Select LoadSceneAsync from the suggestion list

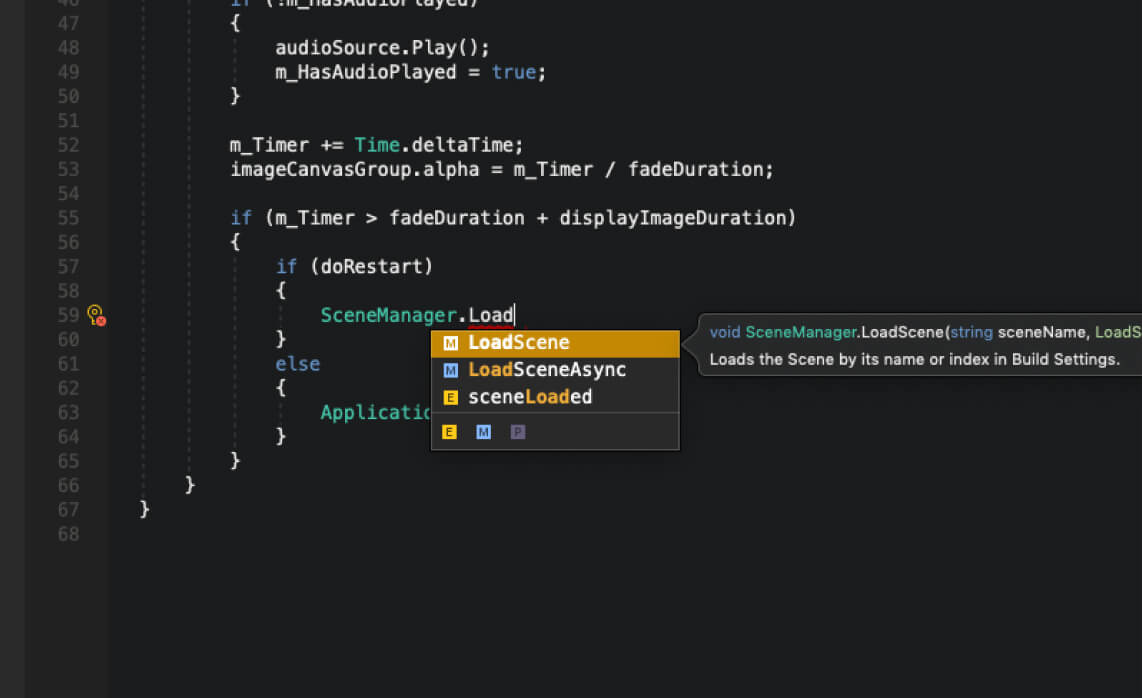(x=547, y=369)
